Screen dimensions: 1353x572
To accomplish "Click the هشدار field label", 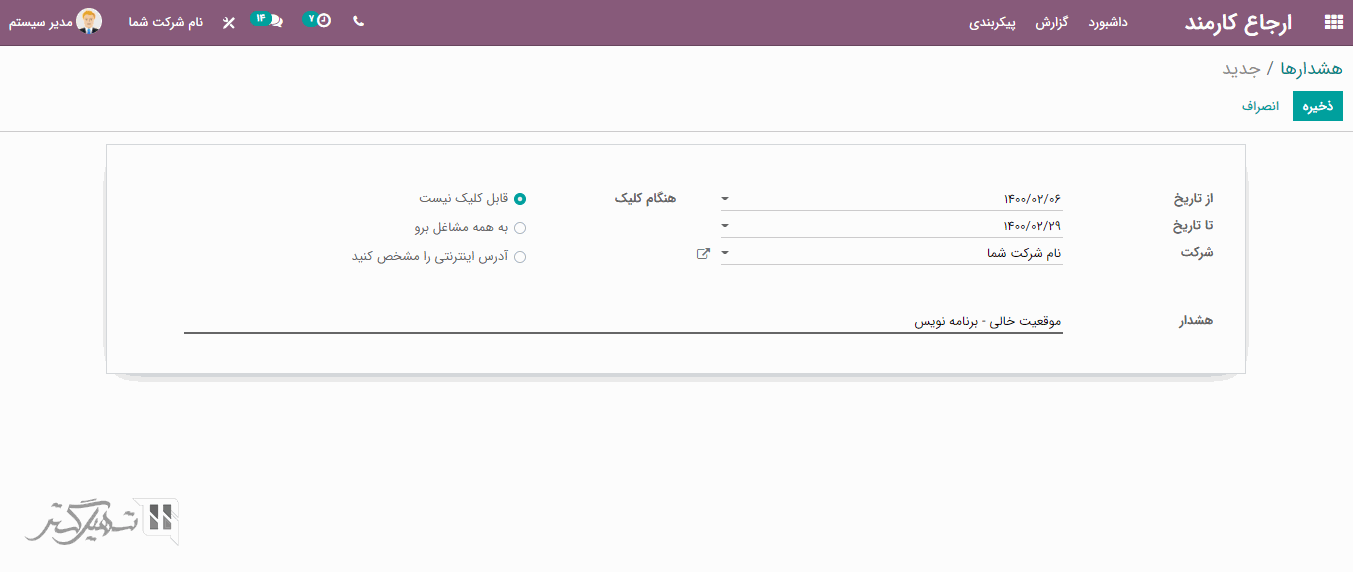I will pyautogui.click(x=1195, y=321).
